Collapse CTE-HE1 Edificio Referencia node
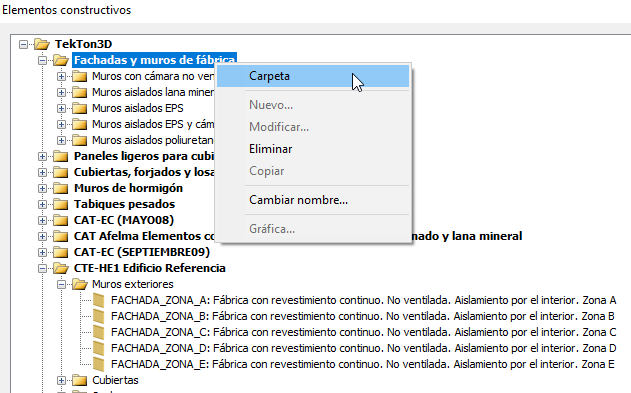The width and height of the screenshot is (631, 393). pos(43,268)
